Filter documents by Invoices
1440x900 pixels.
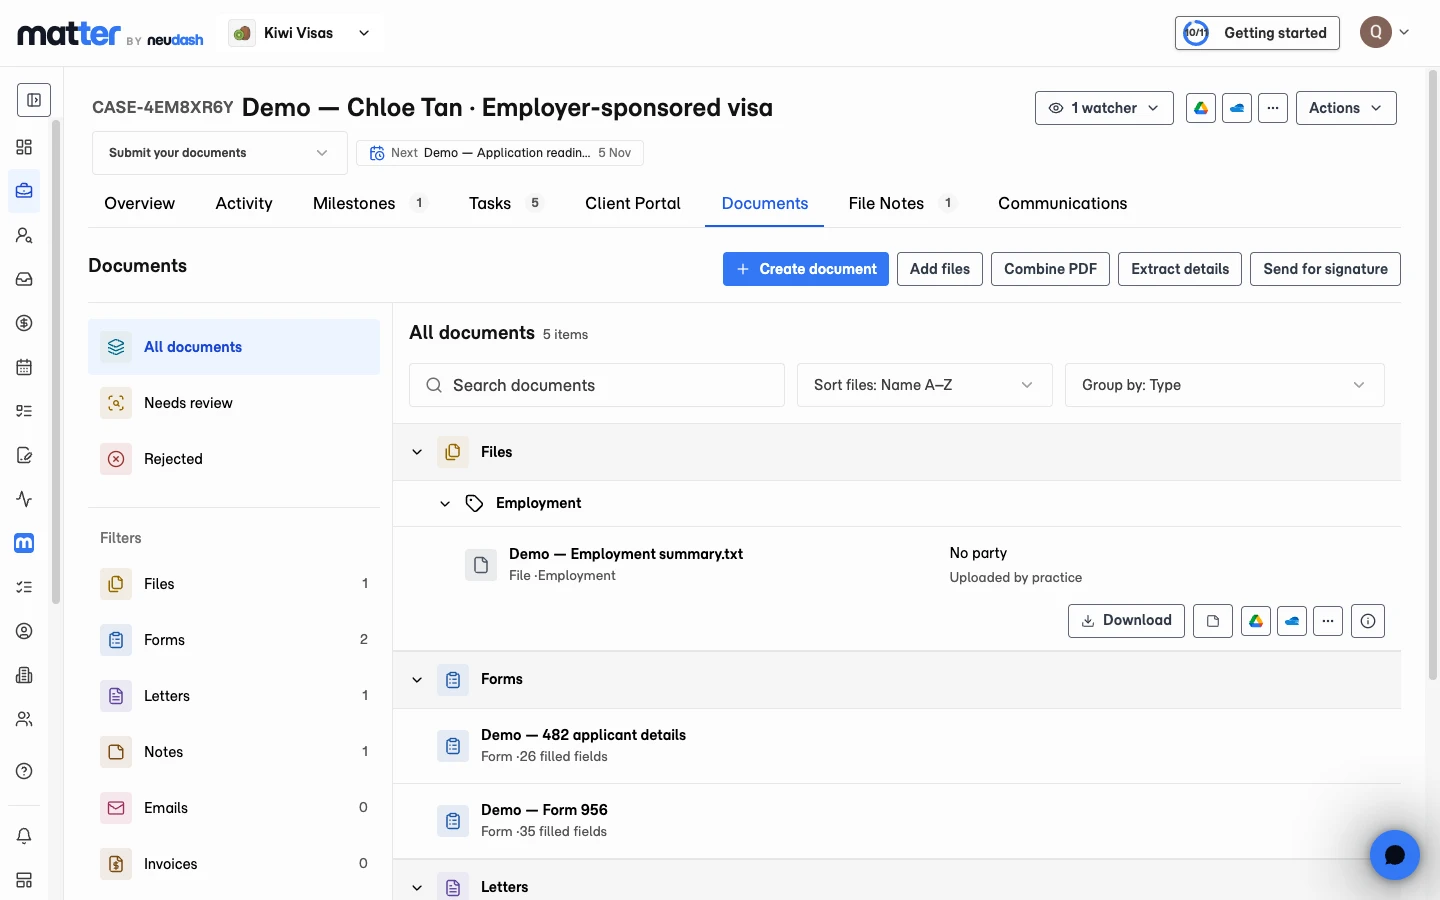tap(234, 864)
